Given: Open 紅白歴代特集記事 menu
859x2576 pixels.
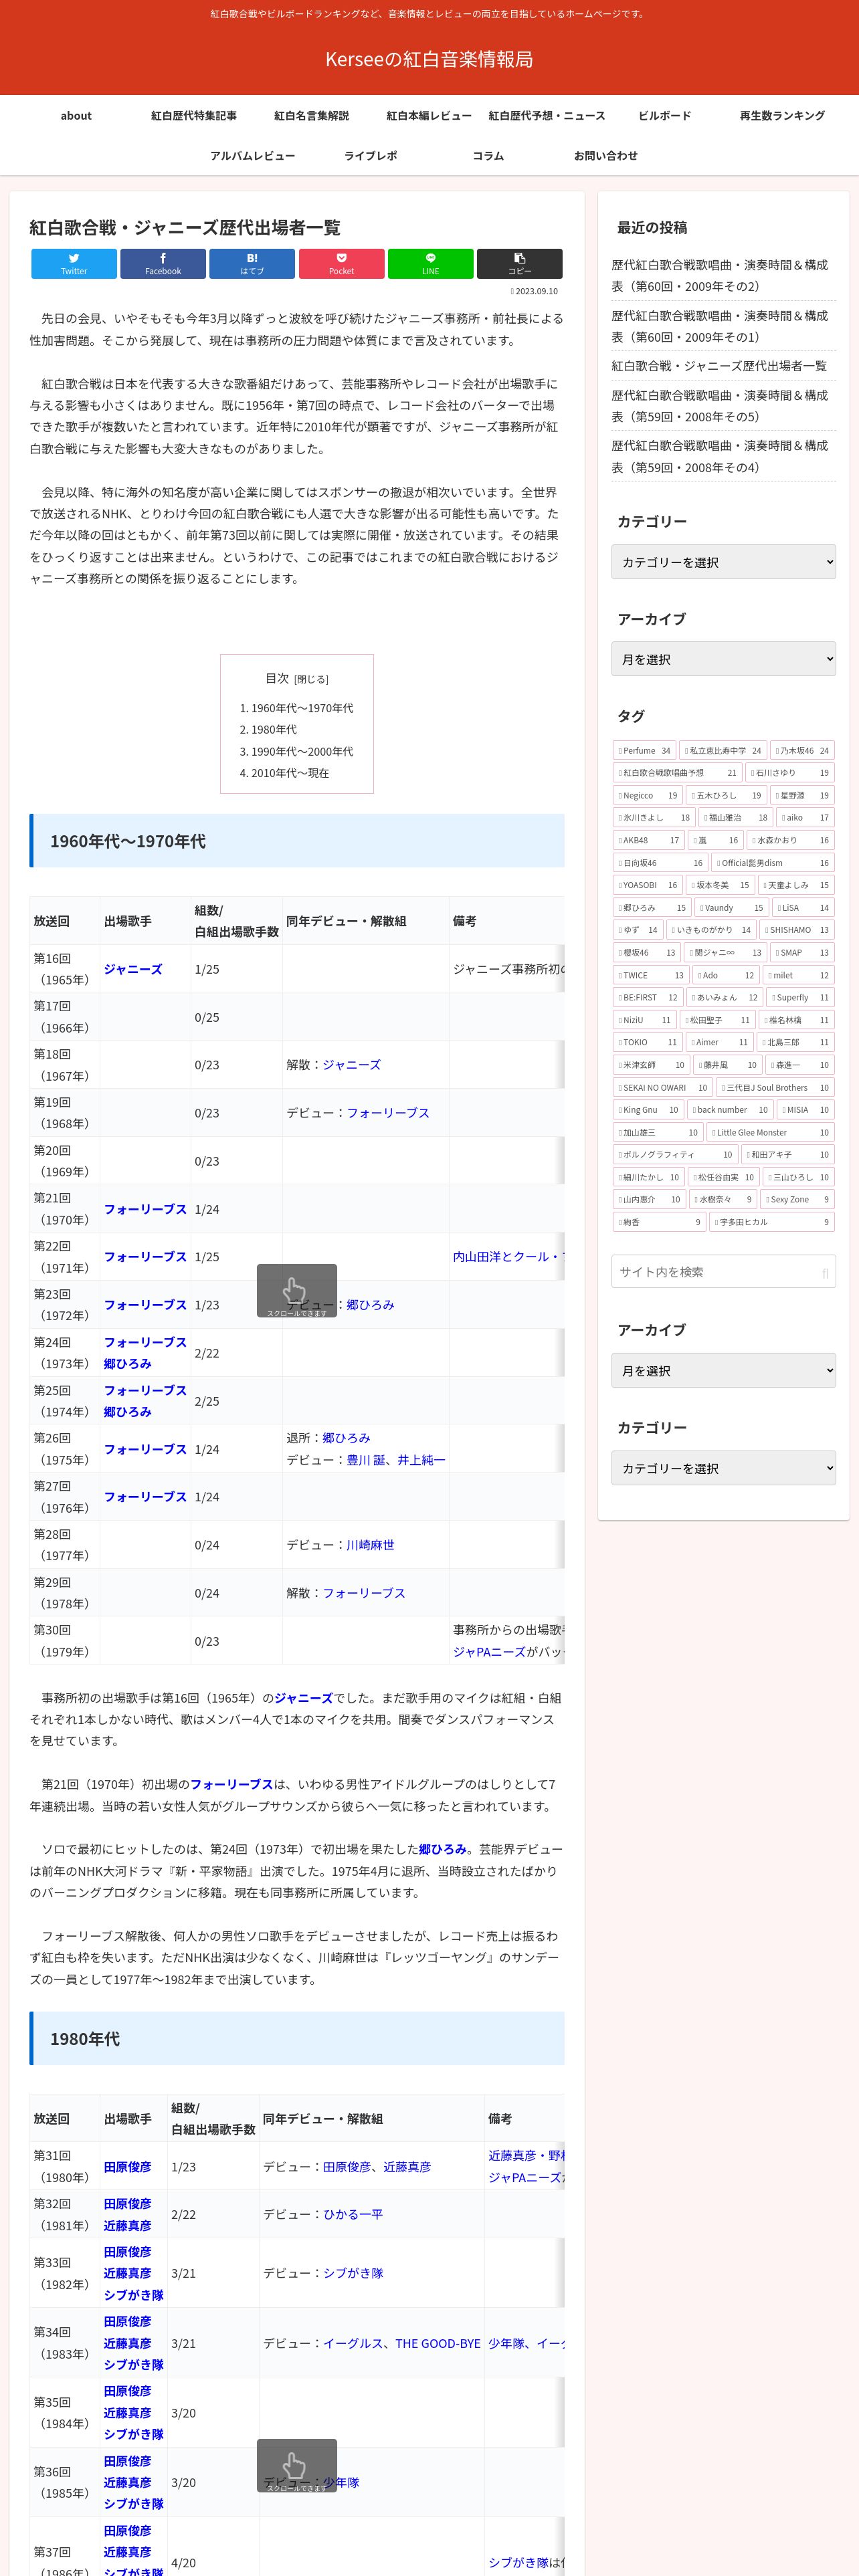Looking at the screenshot, I should tap(194, 116).
